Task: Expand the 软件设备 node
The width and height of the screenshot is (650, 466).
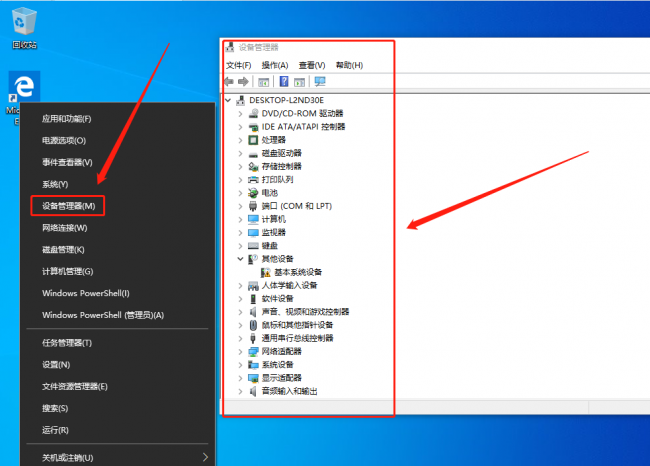Action: coord(240,299)
